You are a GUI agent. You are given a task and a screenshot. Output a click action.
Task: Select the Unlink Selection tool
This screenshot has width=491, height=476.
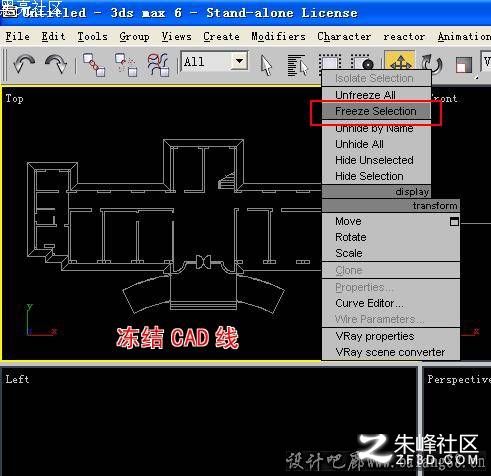pyautogui.click(x=126, y=64)
